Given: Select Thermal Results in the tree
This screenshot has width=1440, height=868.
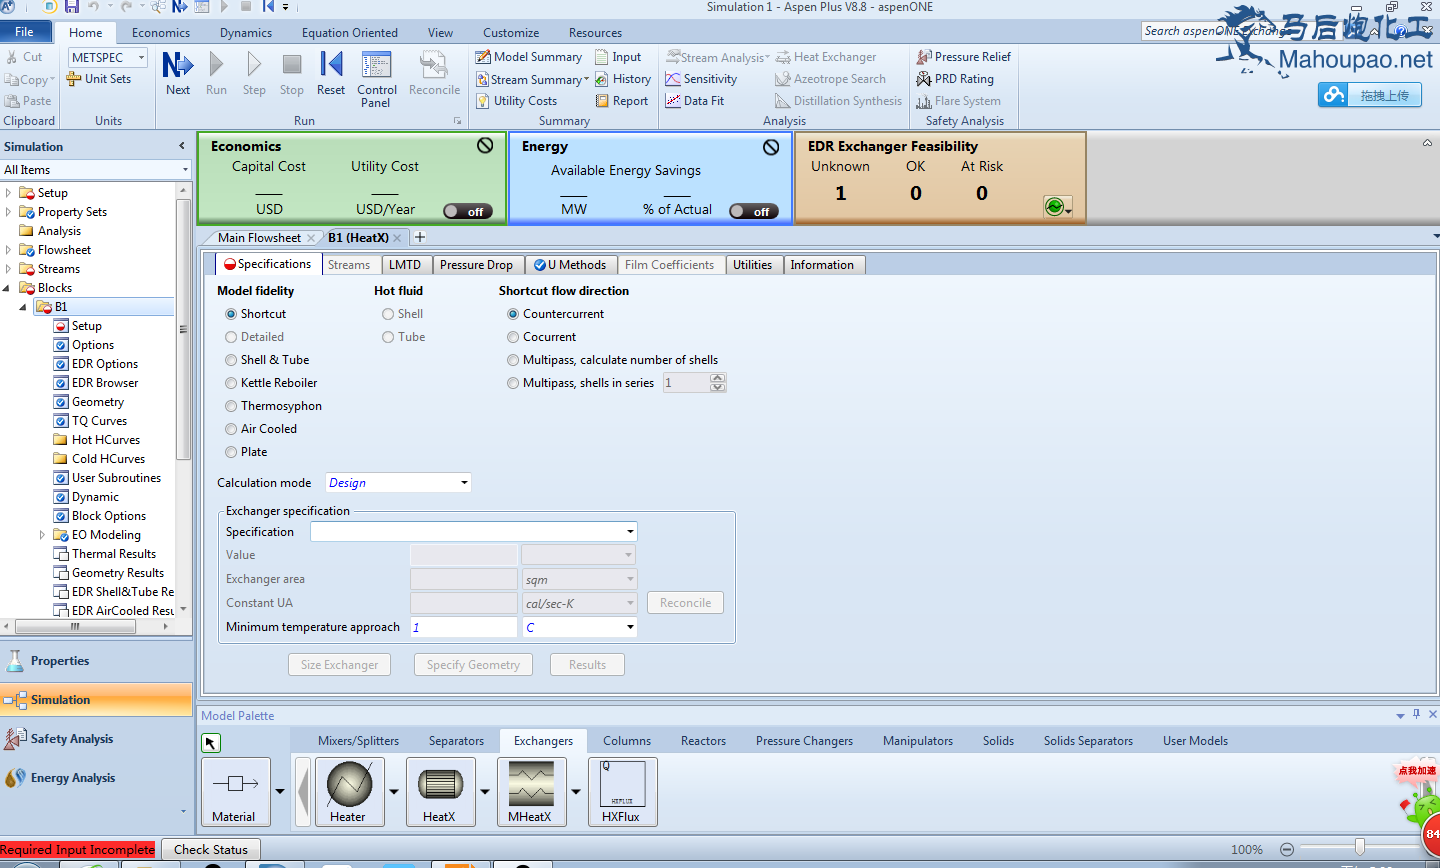Looking at the screenshot, I should click(x=114, y=554).
